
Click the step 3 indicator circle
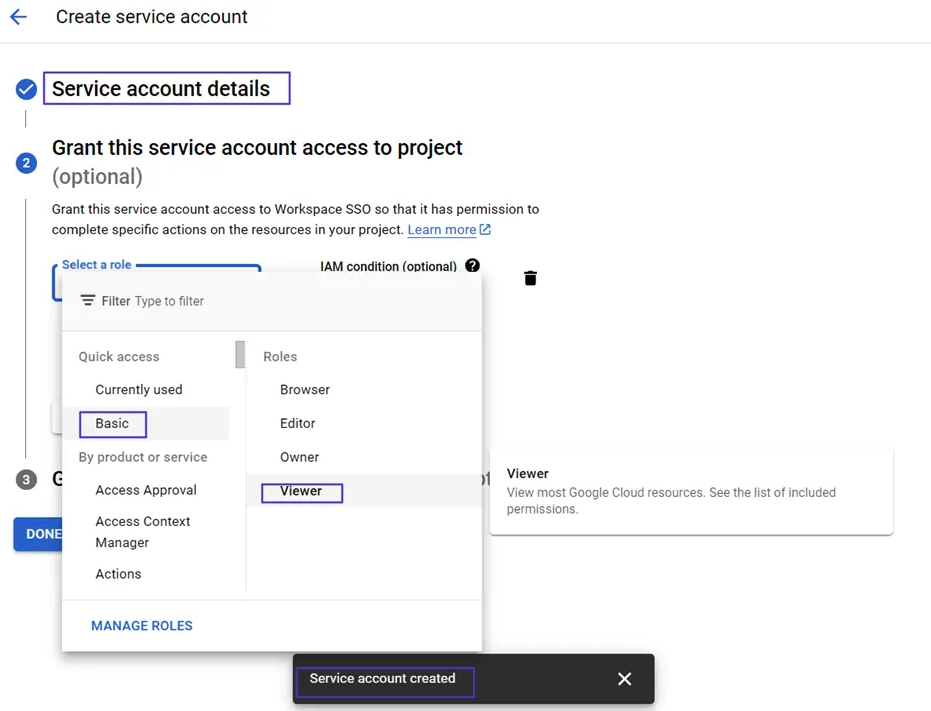(x=26, y=479)
